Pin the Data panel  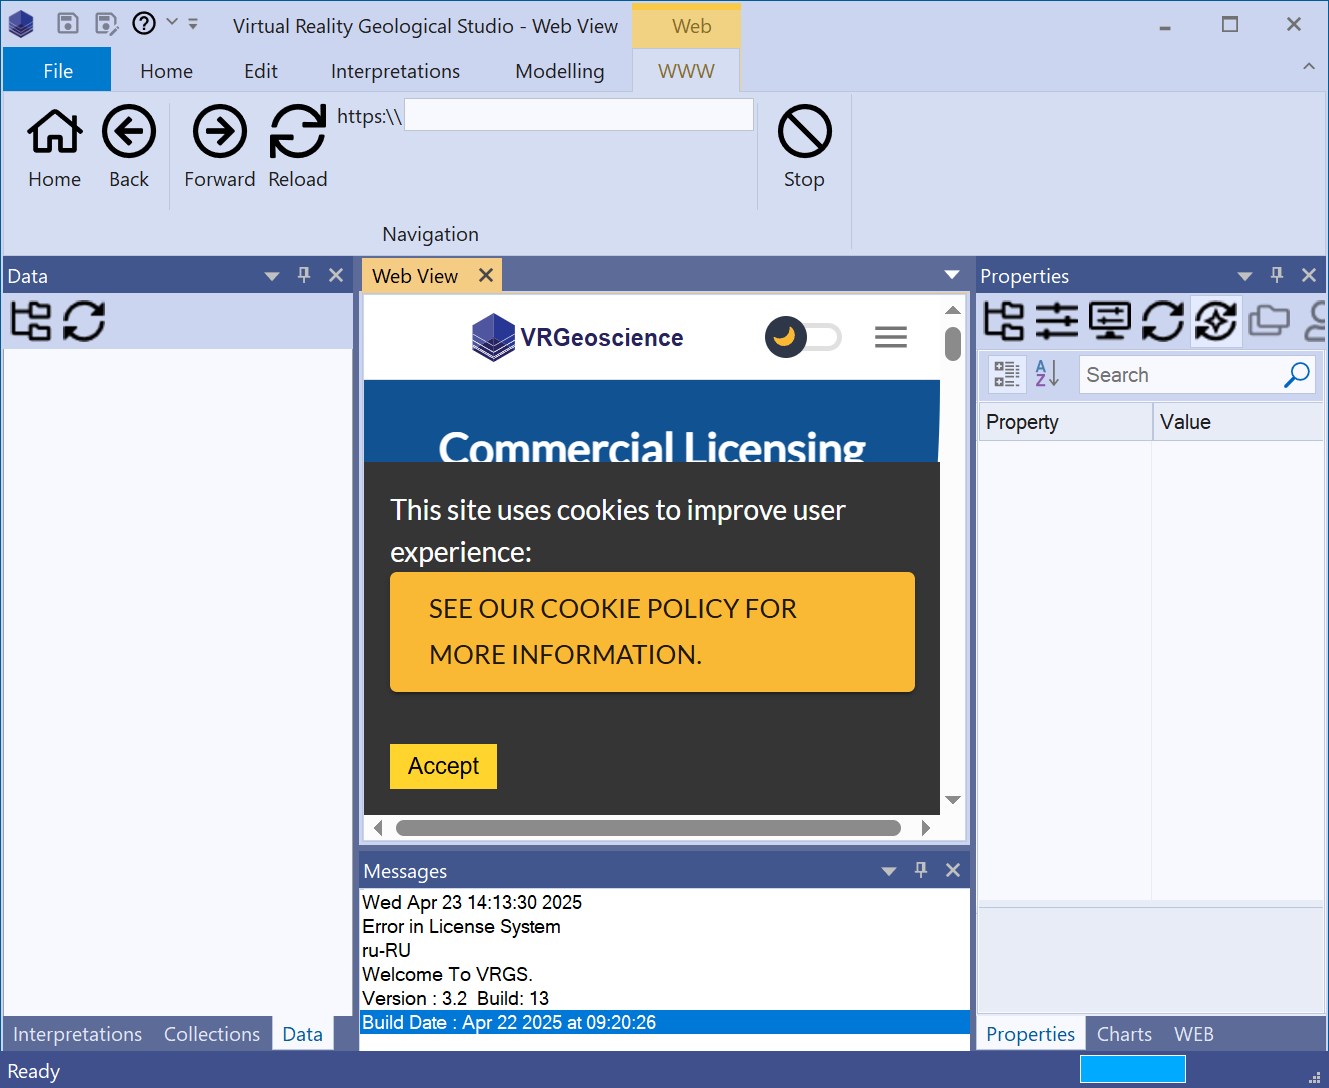[x=304, y=275]
